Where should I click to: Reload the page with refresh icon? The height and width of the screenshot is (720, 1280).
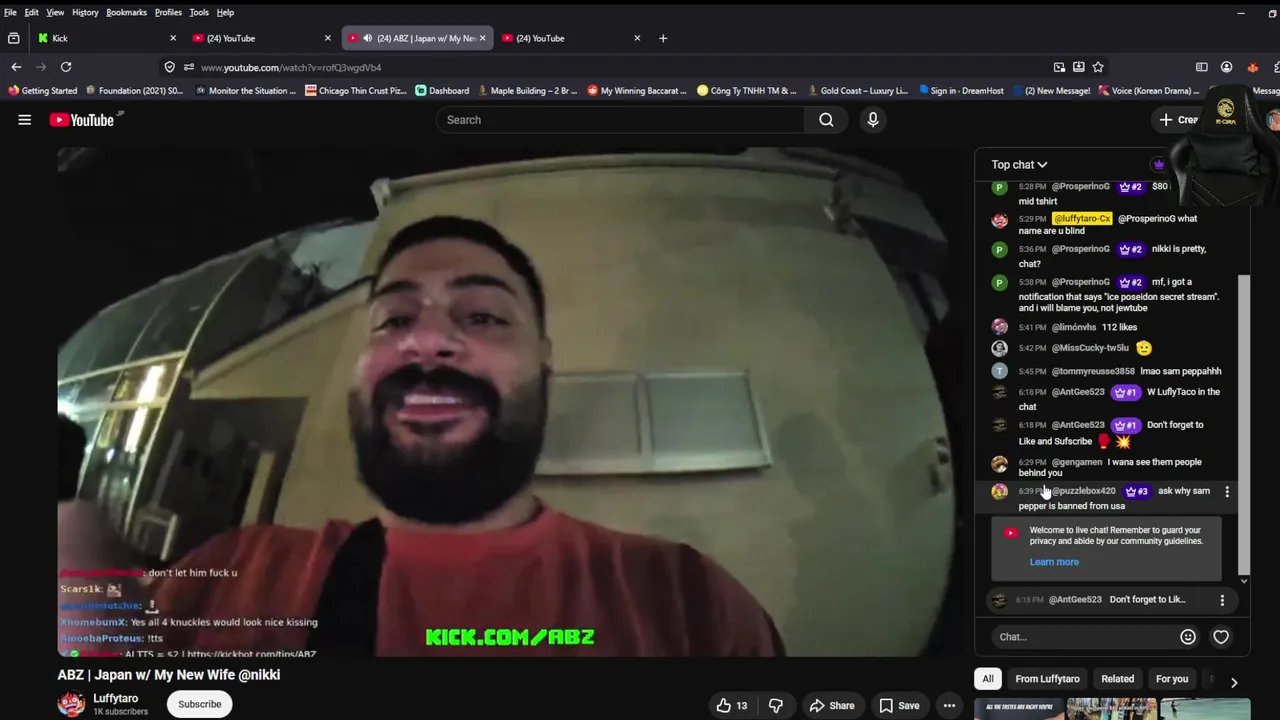click(x=66, y=67)
